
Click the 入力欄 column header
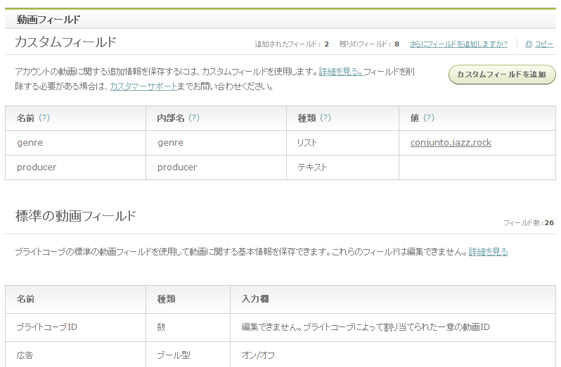[255, 299]
